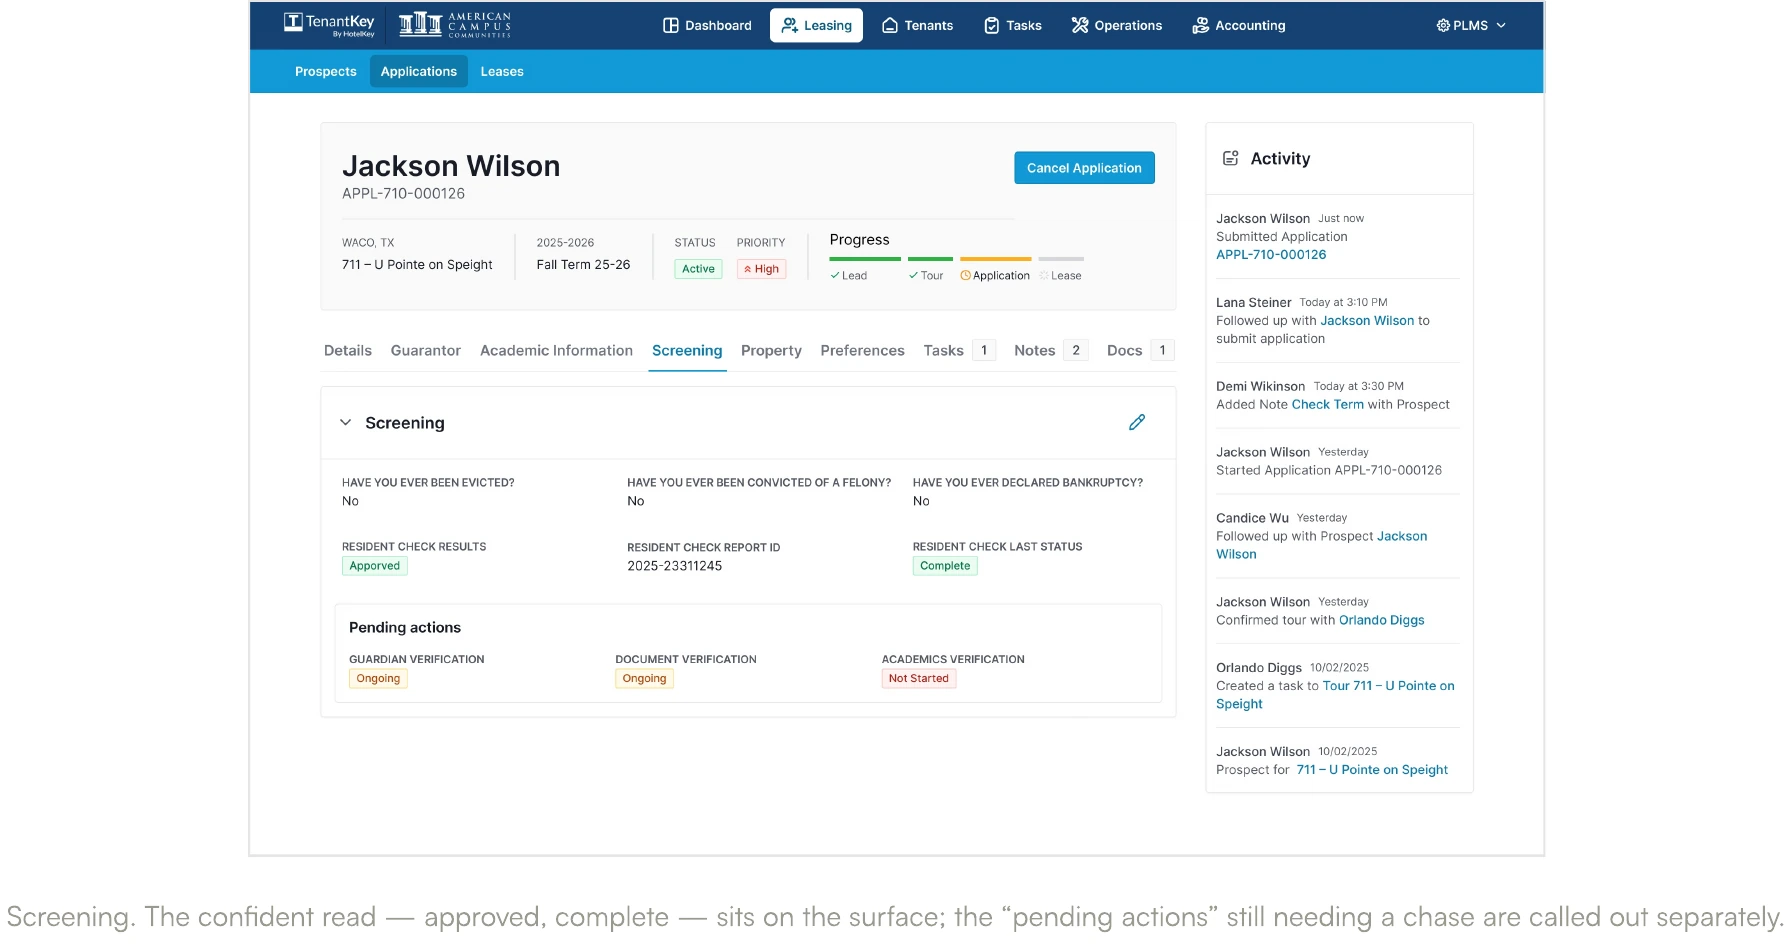Image resolution: width=1792 pixels, height=944 pixels.
Task: Open the Preferences tab
Action: point(862,350)
